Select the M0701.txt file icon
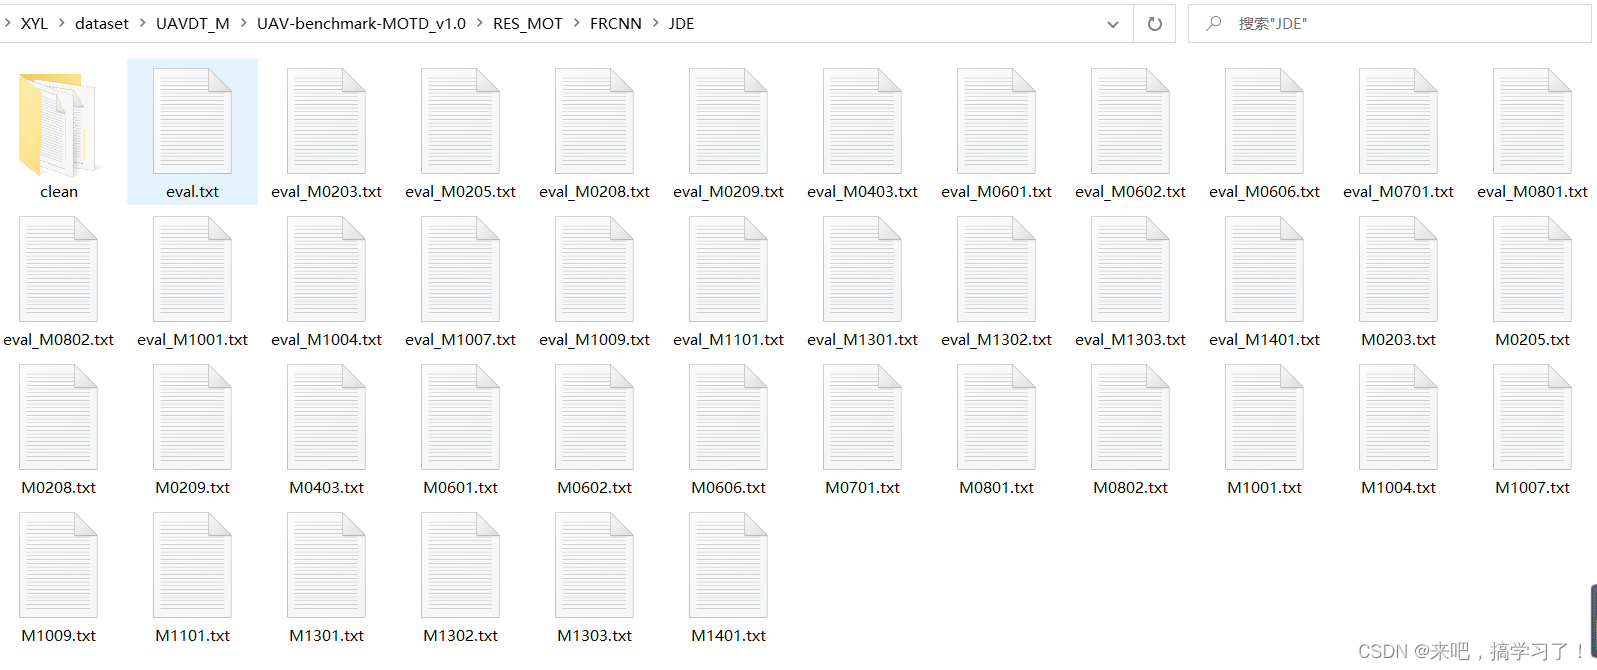This screenshot has width=1597, height=670. coord(862,417)
